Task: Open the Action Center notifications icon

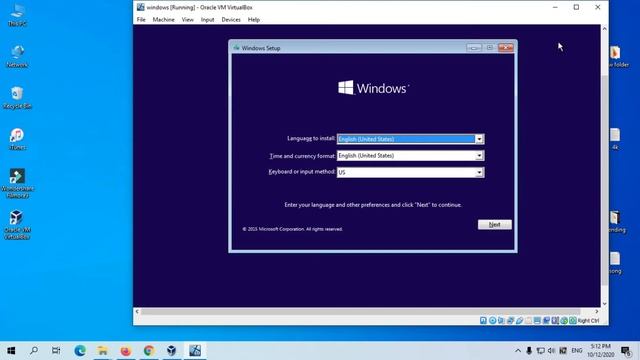Action: point(626,351)
